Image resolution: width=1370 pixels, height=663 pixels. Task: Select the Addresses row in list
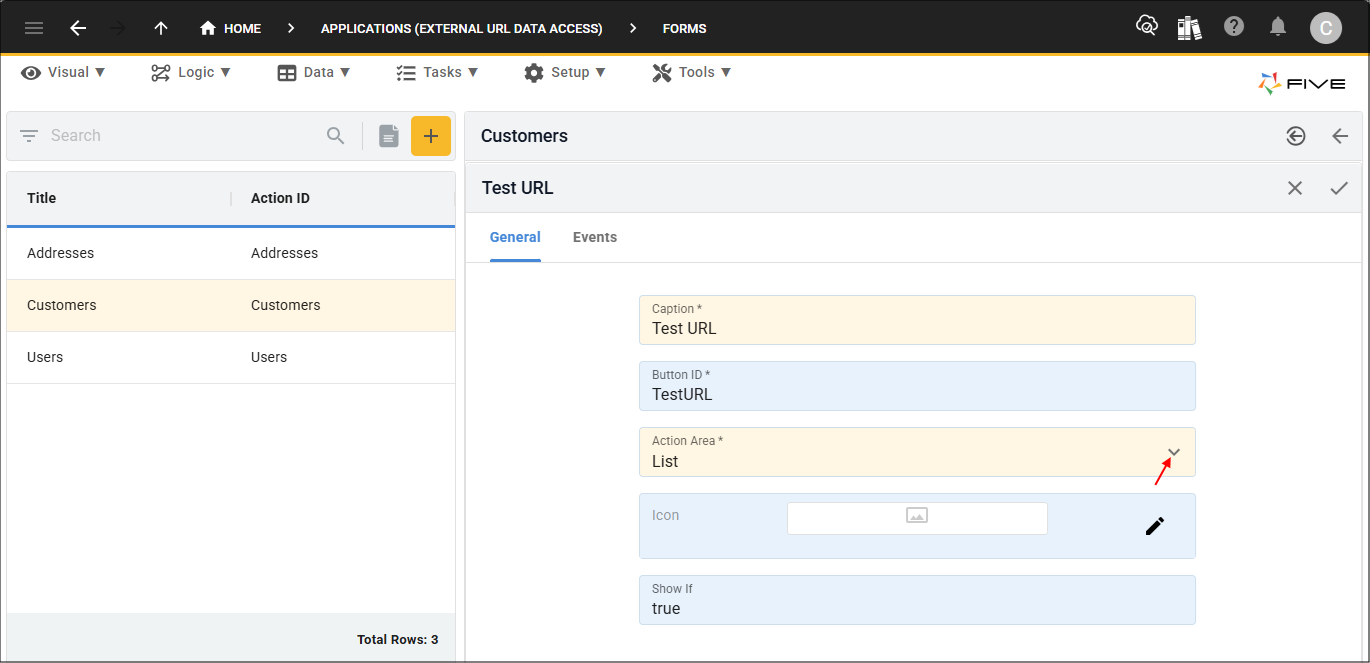[x=230, y=253]
